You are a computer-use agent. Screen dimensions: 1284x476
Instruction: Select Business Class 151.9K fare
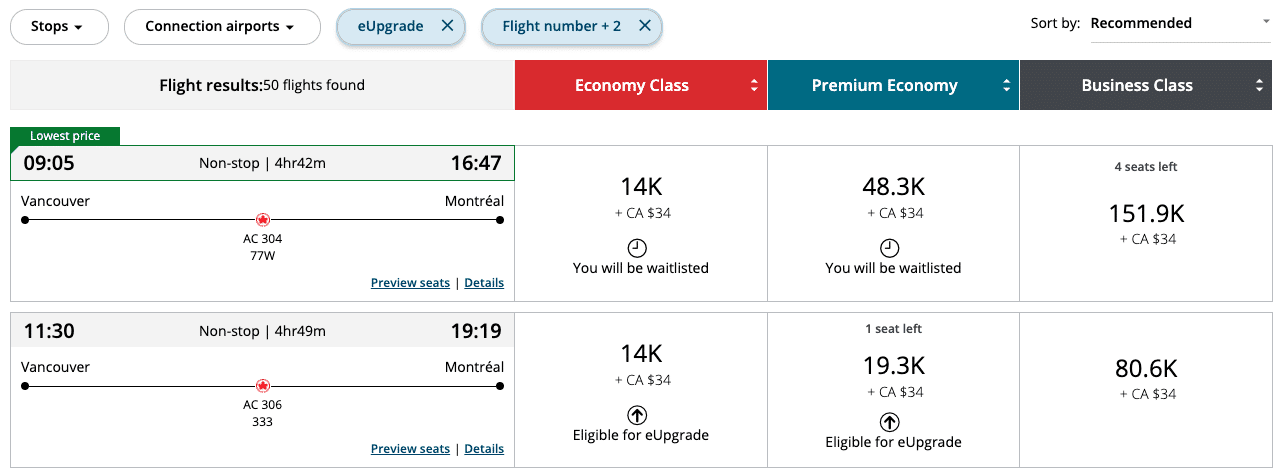tap(1146, 214)
